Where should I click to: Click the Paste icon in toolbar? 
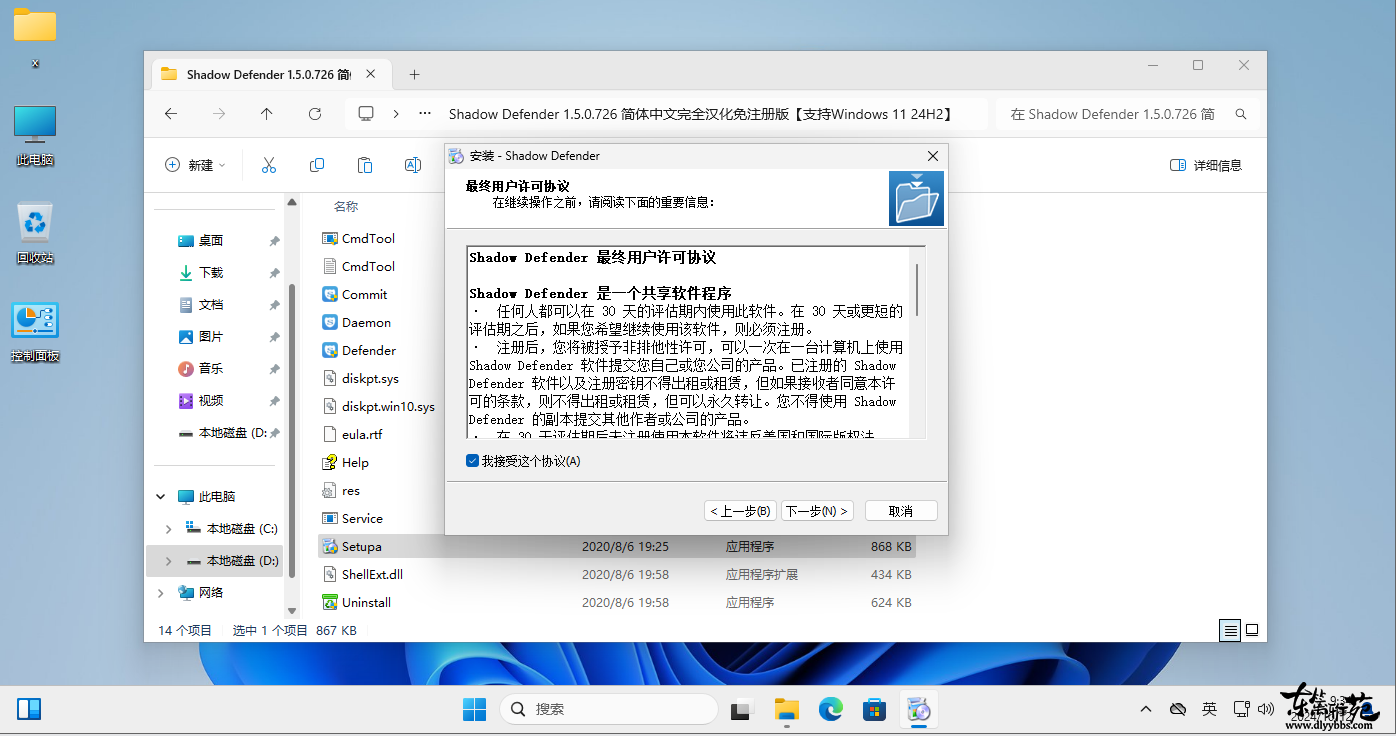click(365, 165)
